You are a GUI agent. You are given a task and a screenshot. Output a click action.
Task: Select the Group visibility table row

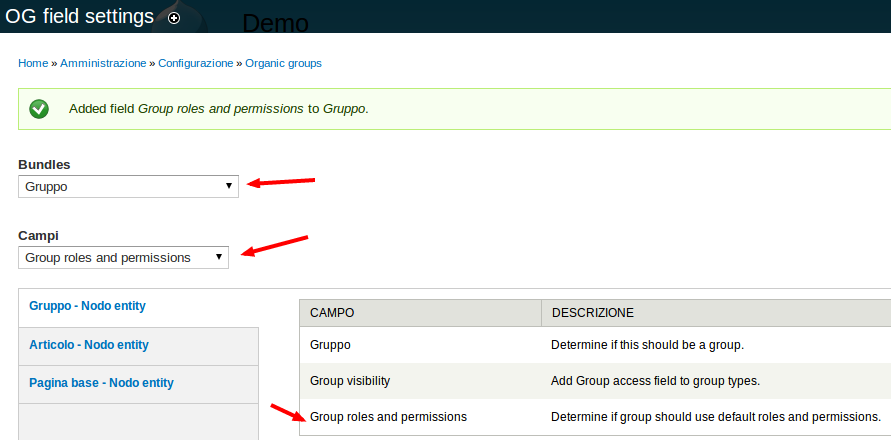(350, 381)
